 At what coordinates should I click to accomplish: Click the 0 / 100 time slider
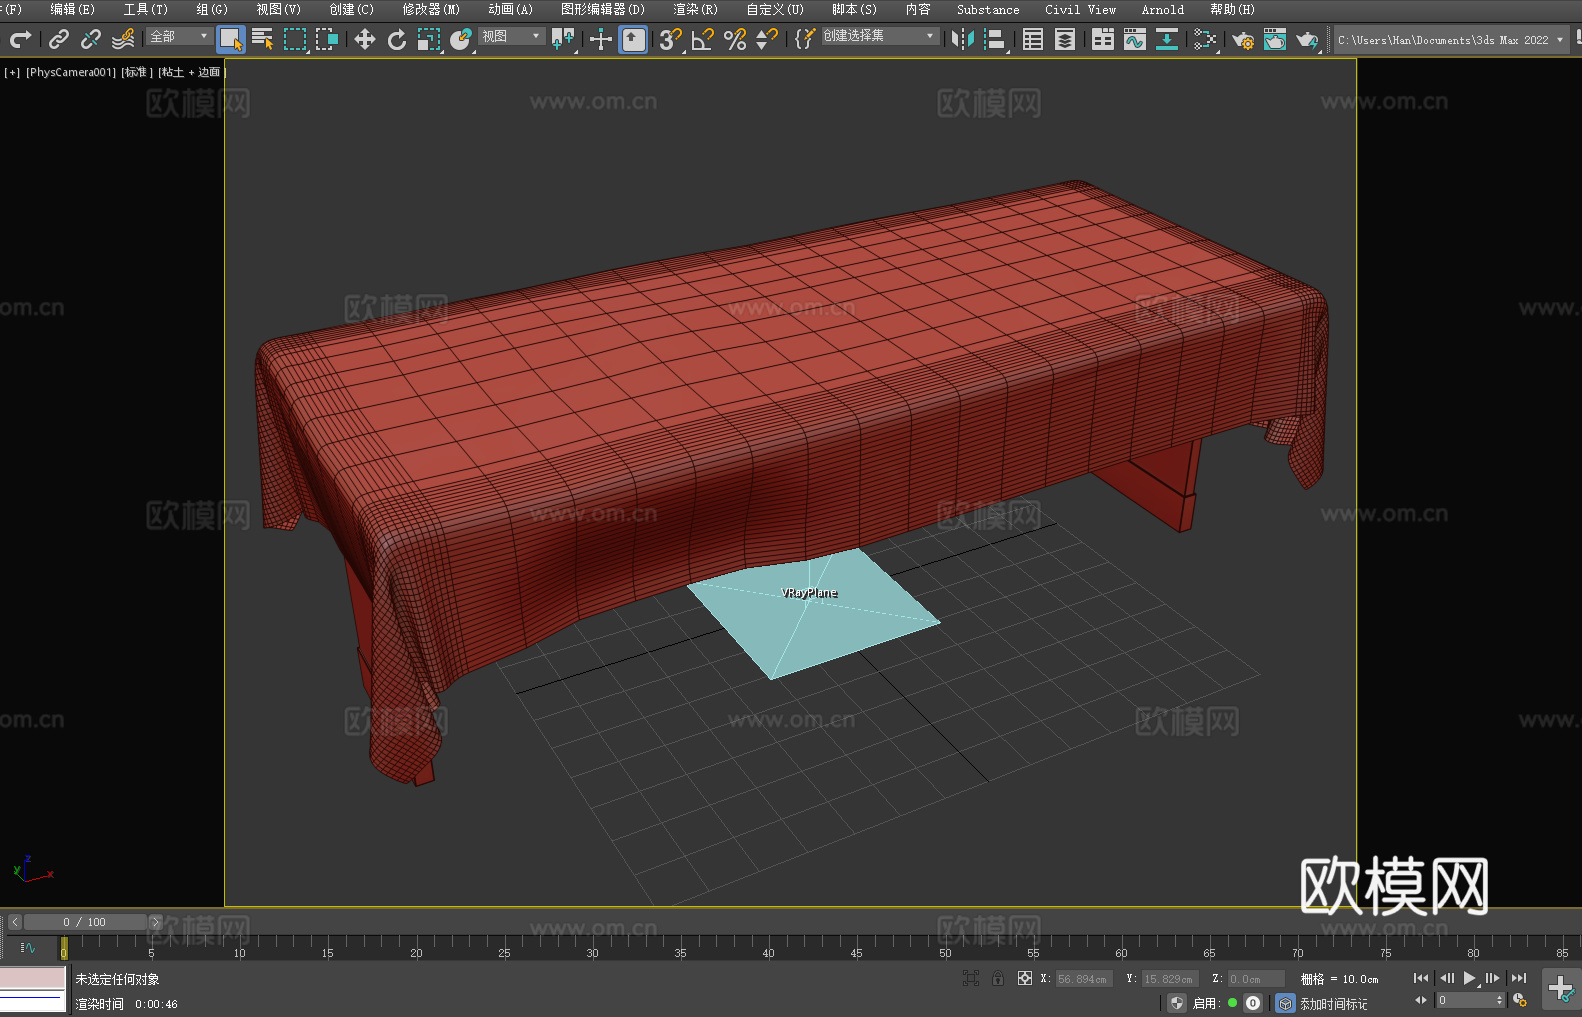coord(85,922)
